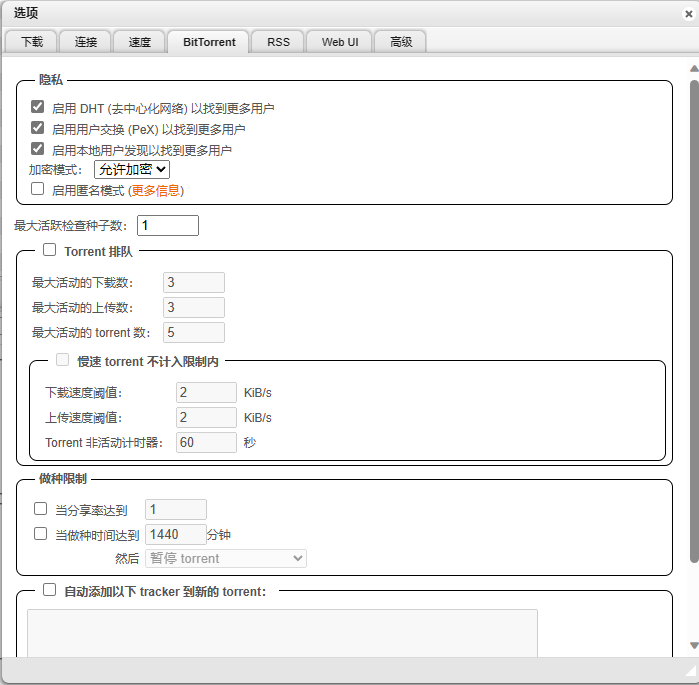The height and width of the screenshot is (685, 699).
Task: Expand the 然后 暂停 torrent dropdown
Action: 226,558
